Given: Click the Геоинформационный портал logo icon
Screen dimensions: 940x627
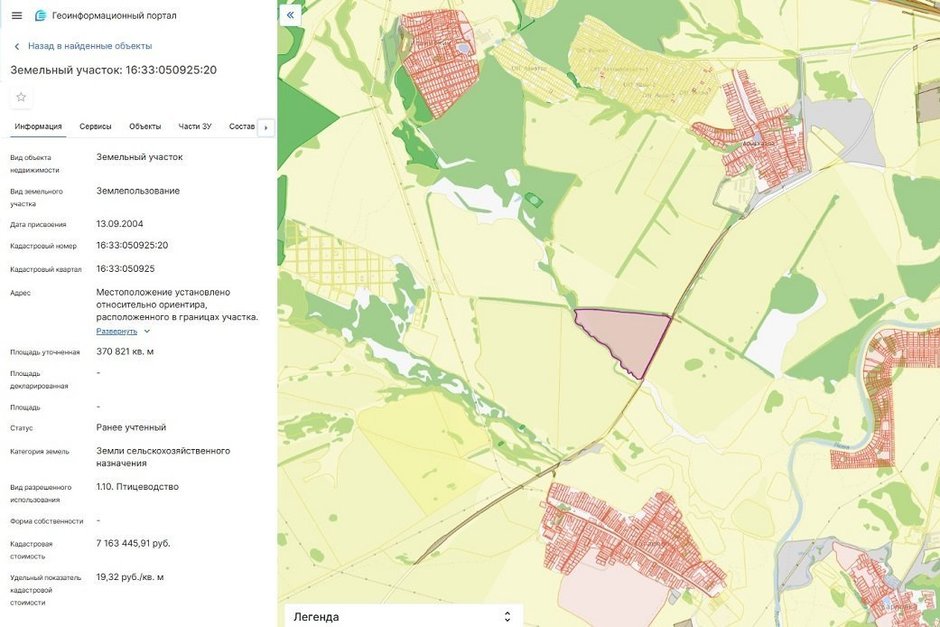Looking at the screenshot, I should tap(40, 16).
